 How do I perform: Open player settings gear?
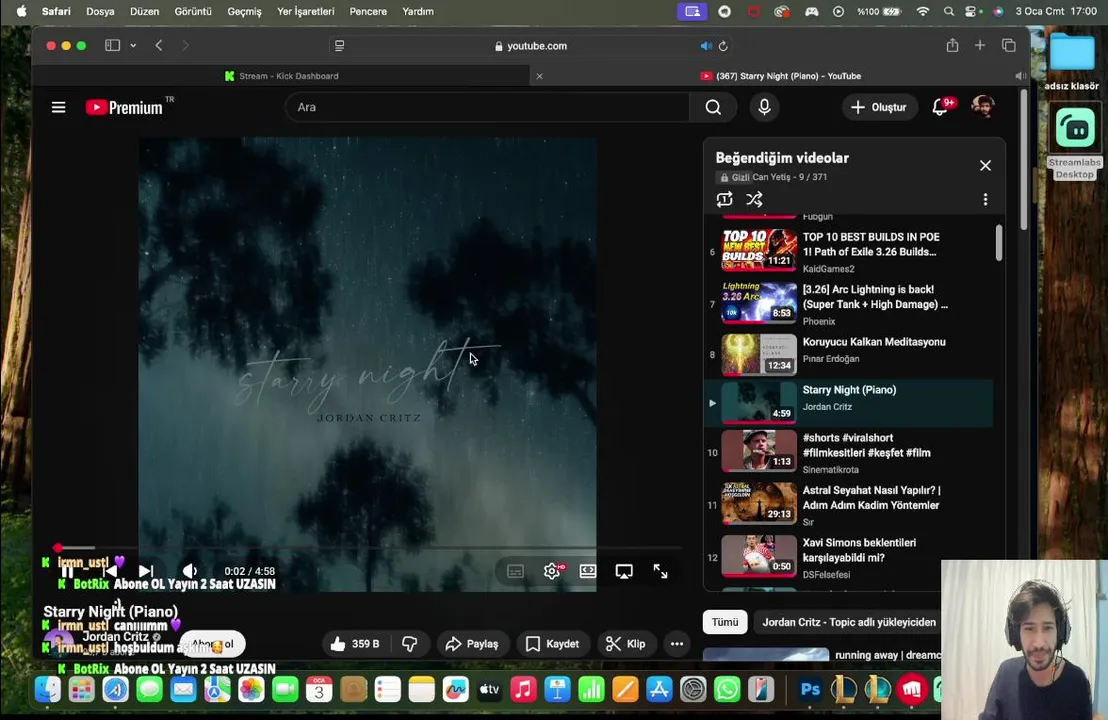point(552,572)
